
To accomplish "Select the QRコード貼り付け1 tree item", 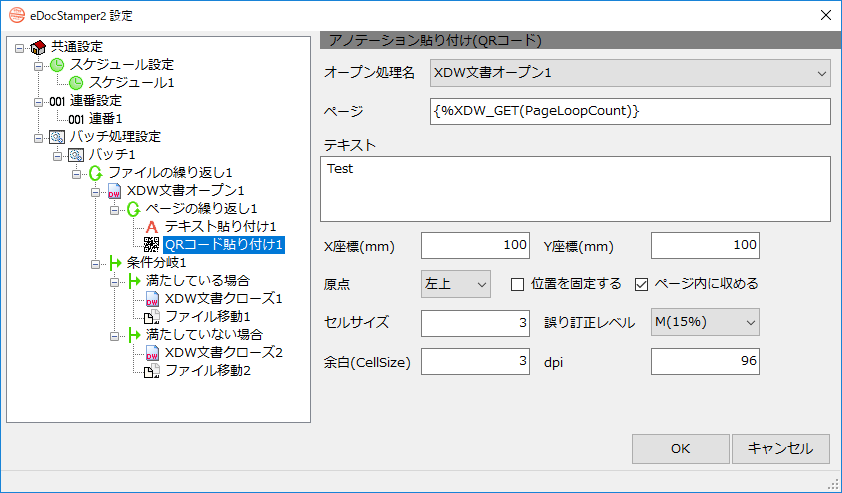I will pos(223,245).
